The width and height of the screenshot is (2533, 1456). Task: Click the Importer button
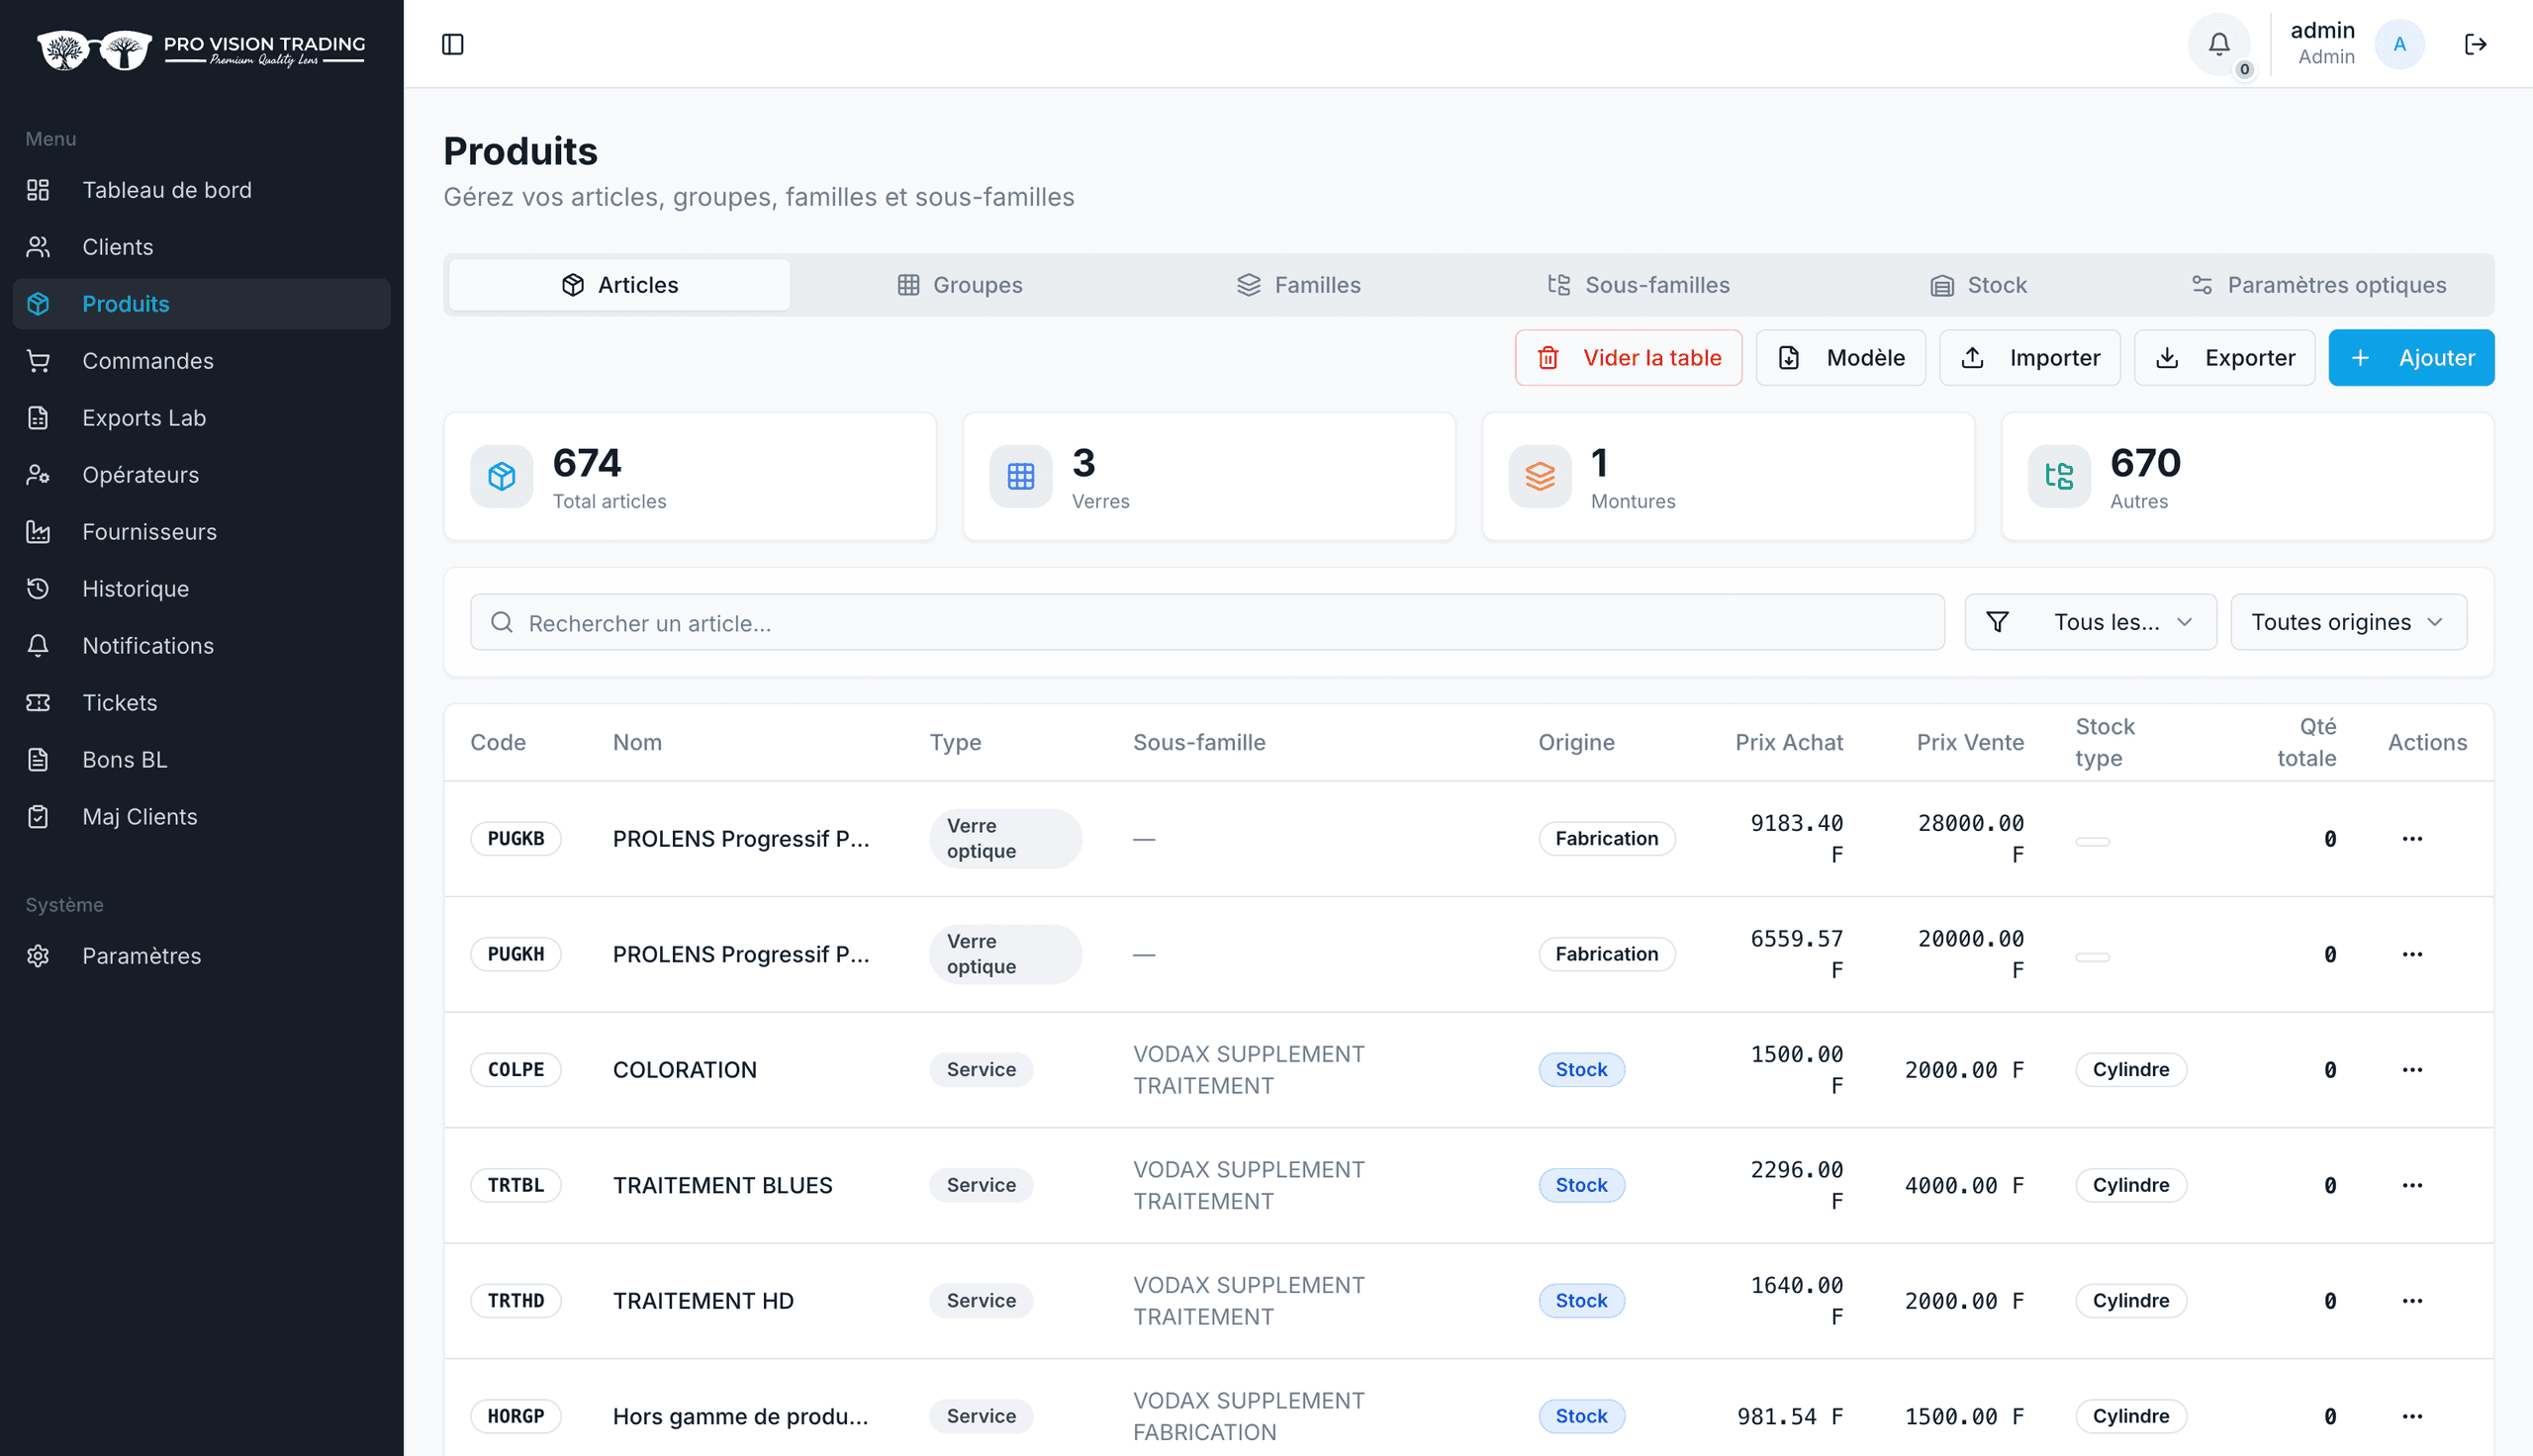point(2030,358)
